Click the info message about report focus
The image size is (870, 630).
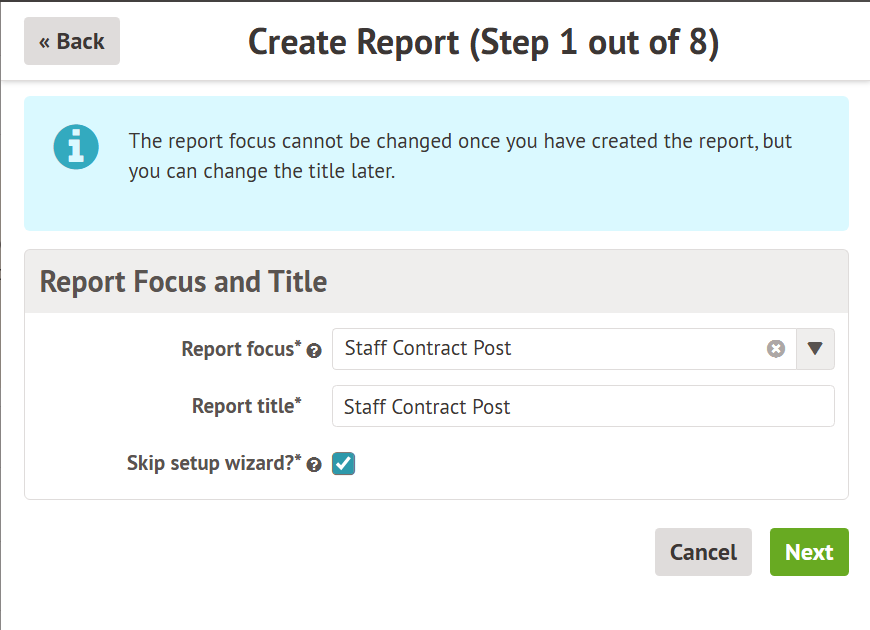pos(460,141)
